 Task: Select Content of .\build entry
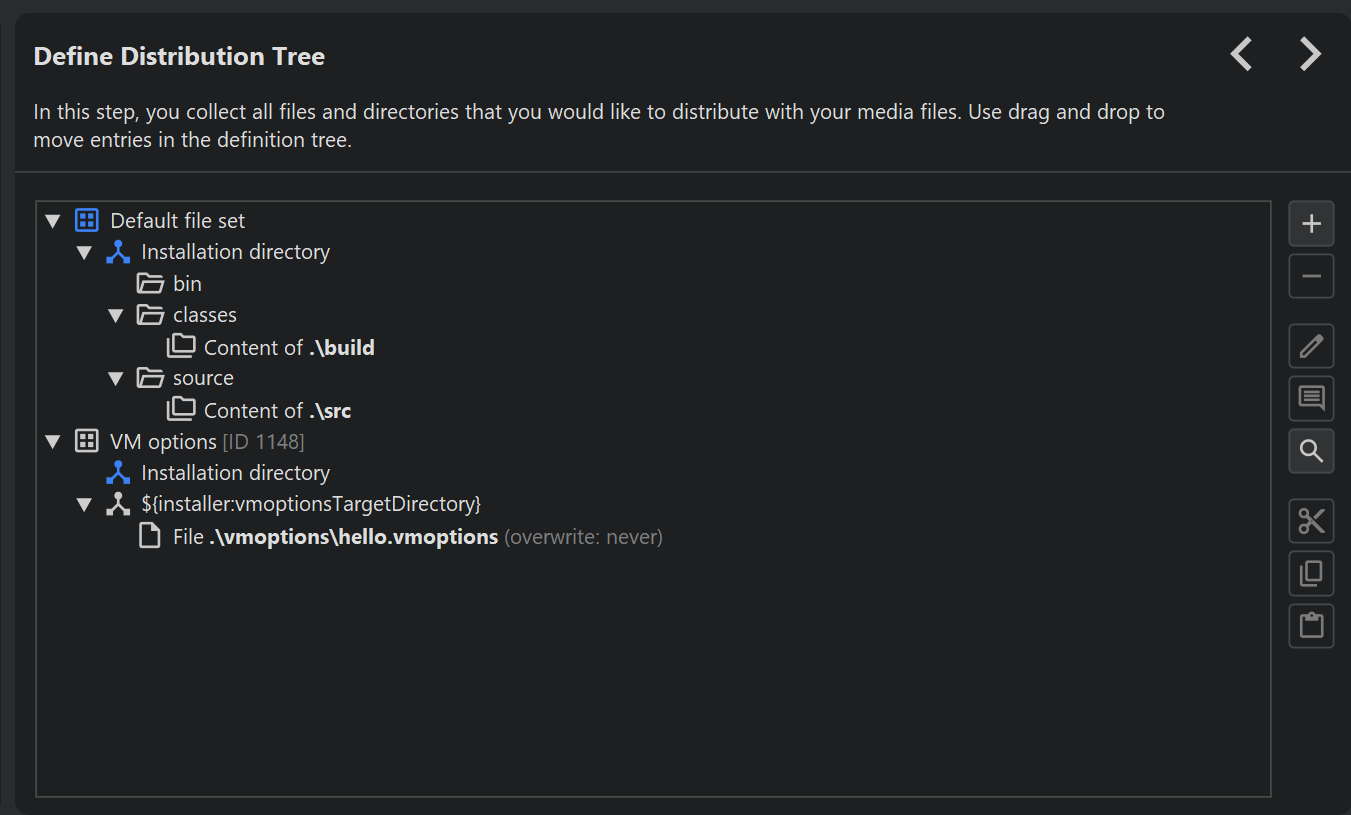coord(288,348)
